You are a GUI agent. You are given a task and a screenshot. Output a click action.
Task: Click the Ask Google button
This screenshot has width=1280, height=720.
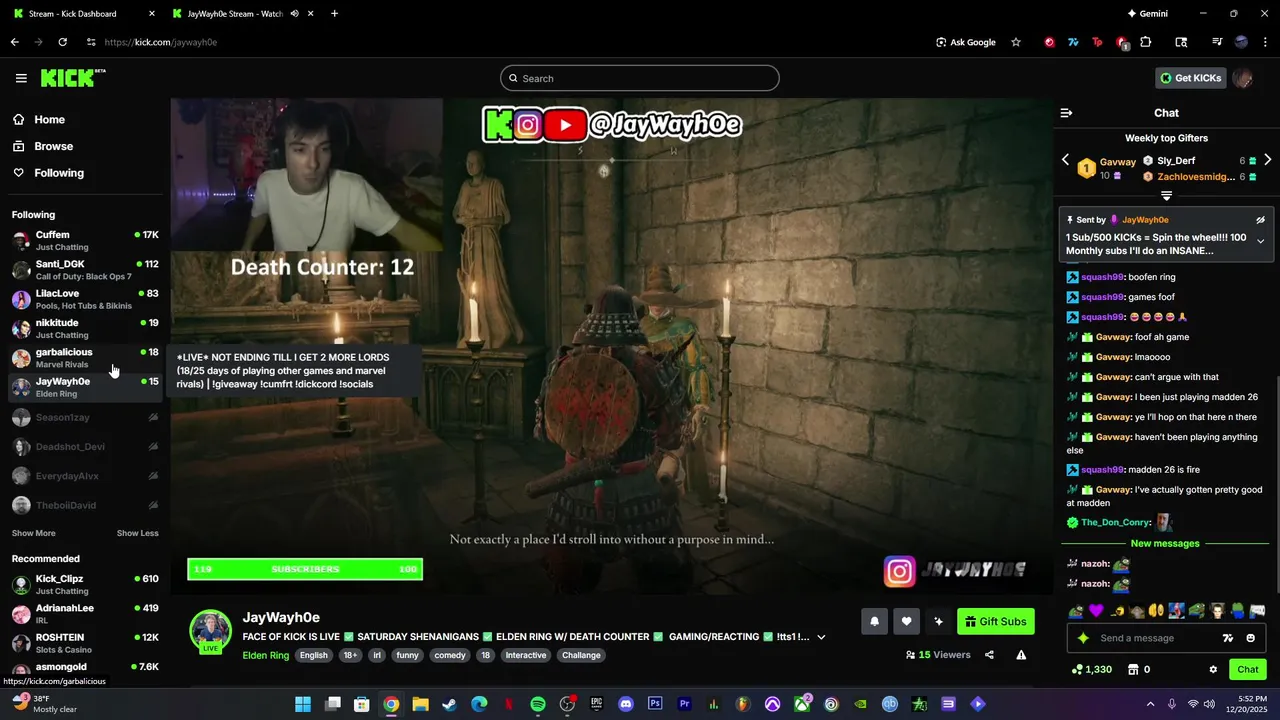pyautogui.click(x=965, y=42)
